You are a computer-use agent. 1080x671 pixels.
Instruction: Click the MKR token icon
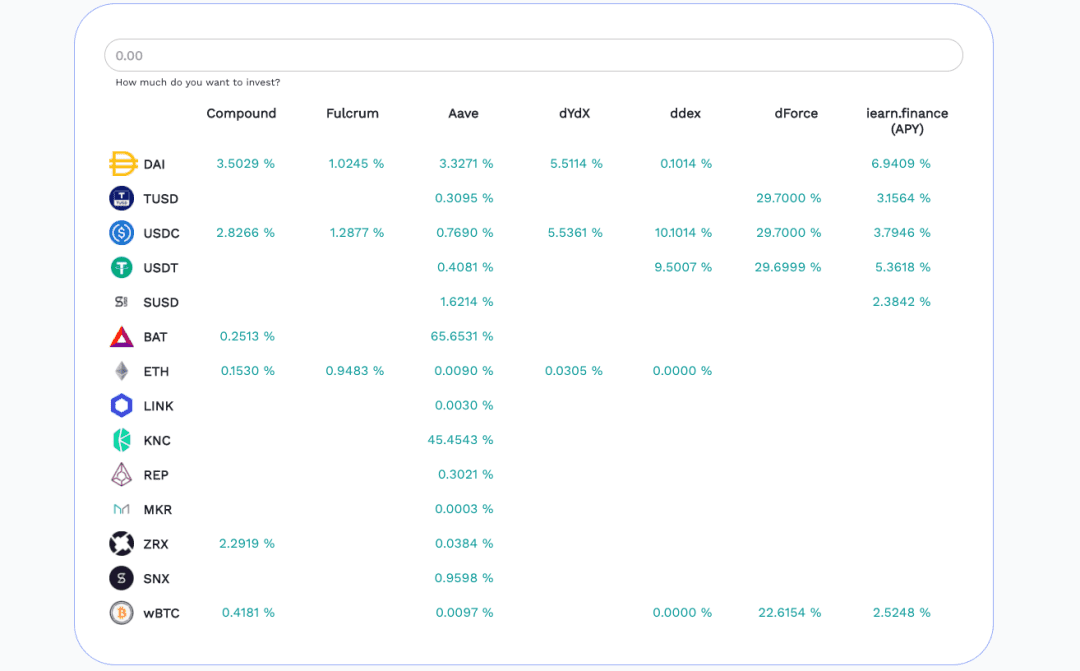coord(121,509)
